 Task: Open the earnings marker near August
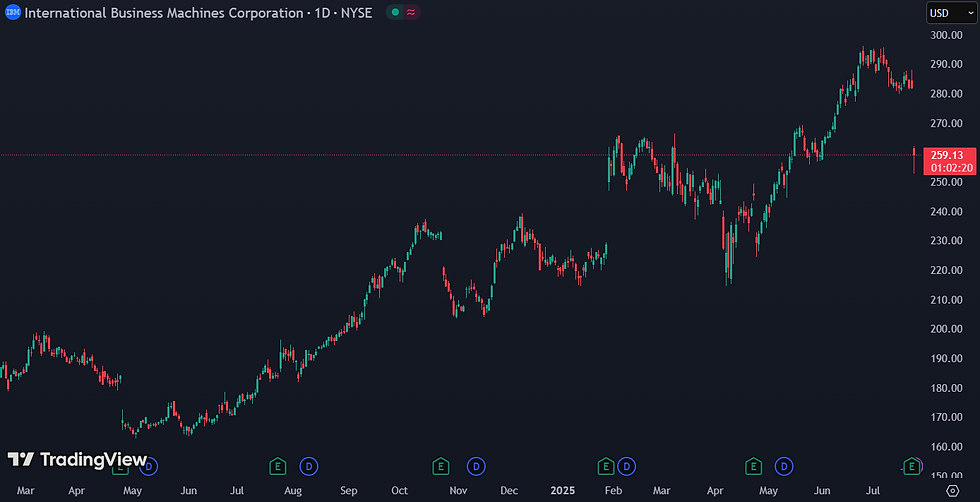coord(278,466)
